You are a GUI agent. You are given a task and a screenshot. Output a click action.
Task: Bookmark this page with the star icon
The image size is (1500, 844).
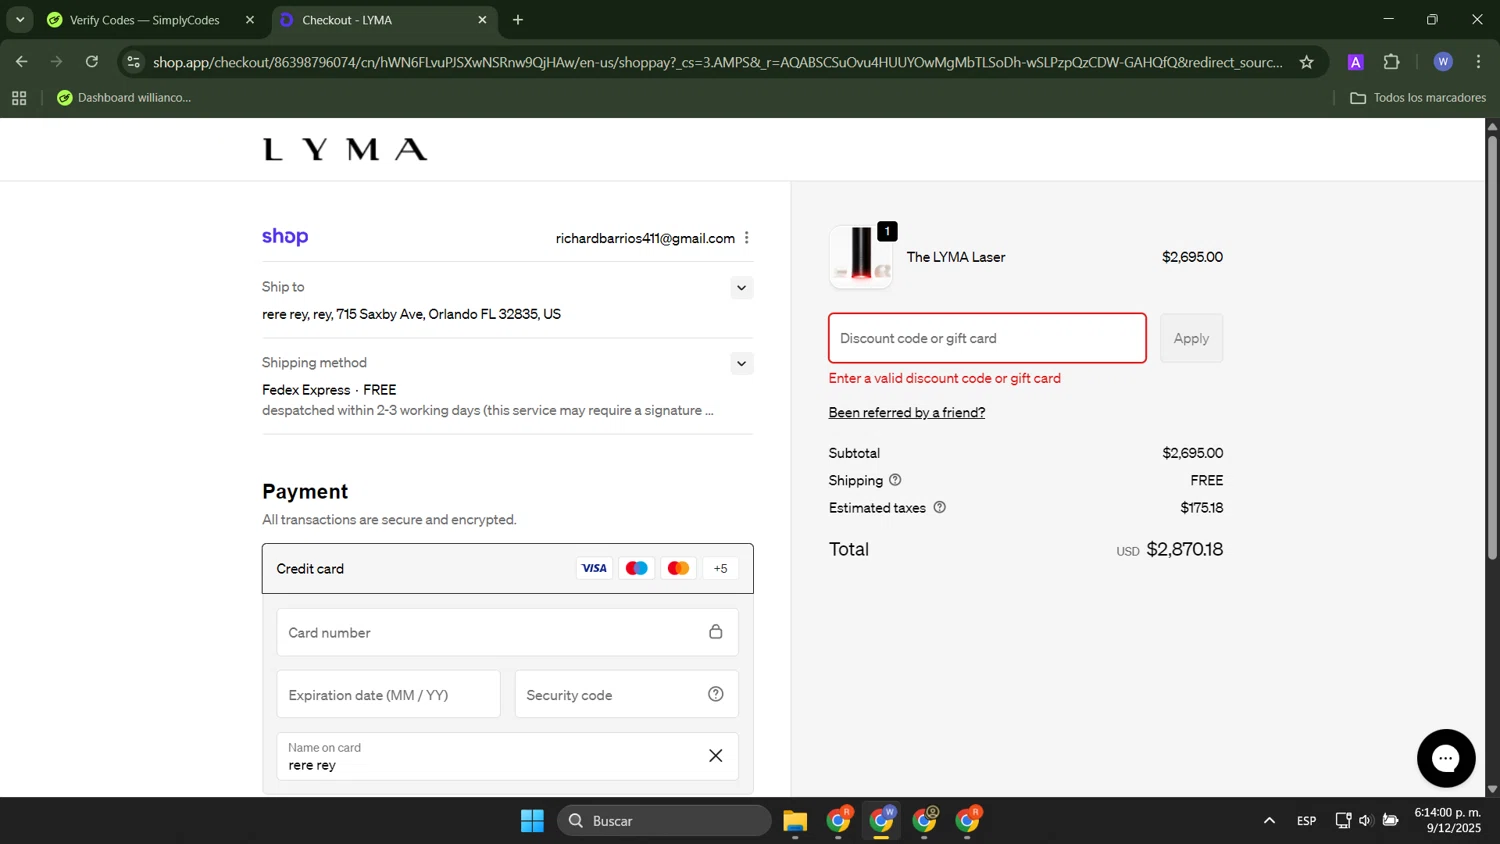(1306, 62)
